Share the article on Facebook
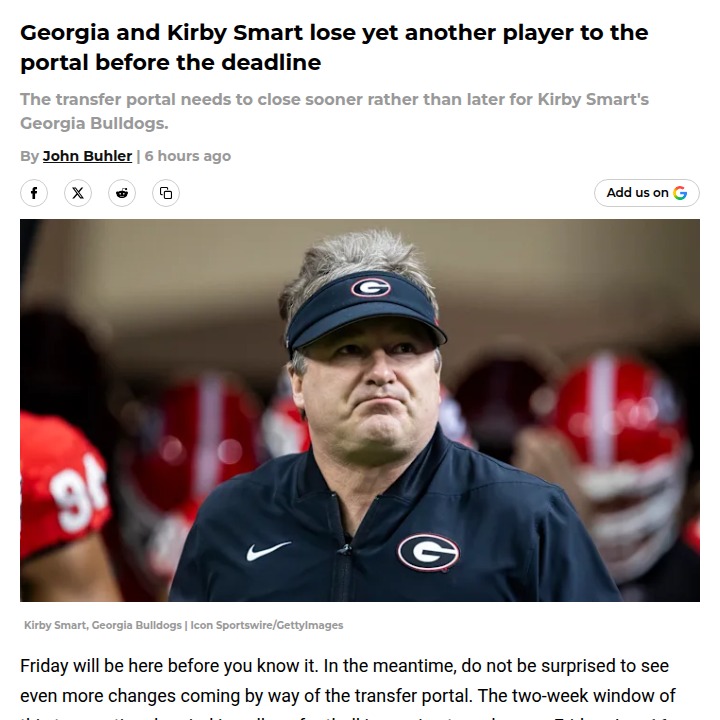Screen dimensions: 720x720 pos(34,193)
